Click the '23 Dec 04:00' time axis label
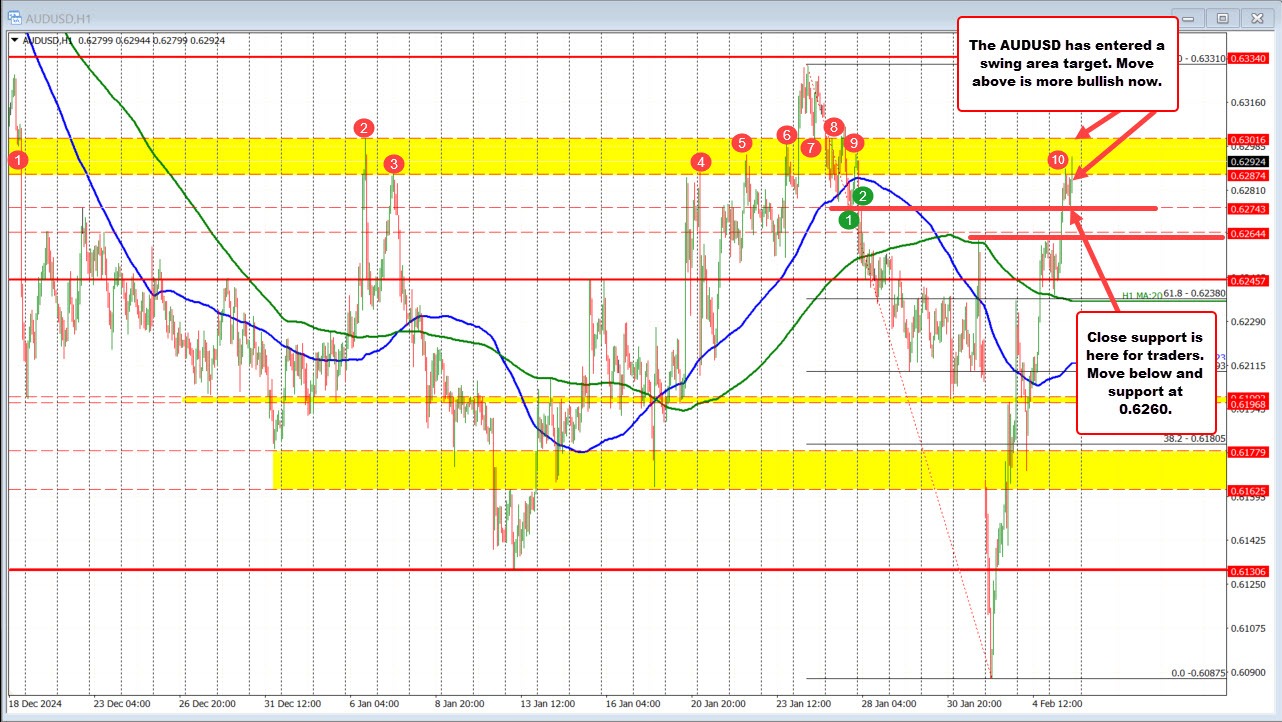1282x722 pixels. [x=123, y=704]
